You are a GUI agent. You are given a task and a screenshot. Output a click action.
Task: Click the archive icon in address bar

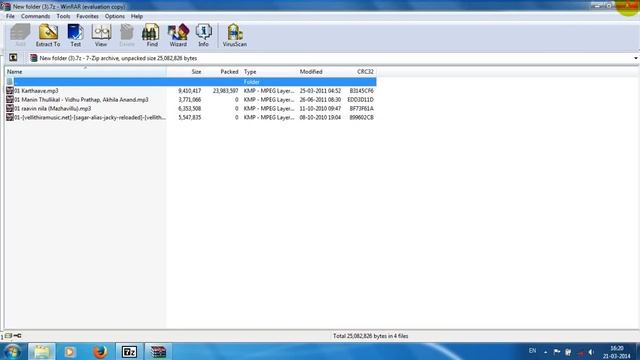pos(33,58)
